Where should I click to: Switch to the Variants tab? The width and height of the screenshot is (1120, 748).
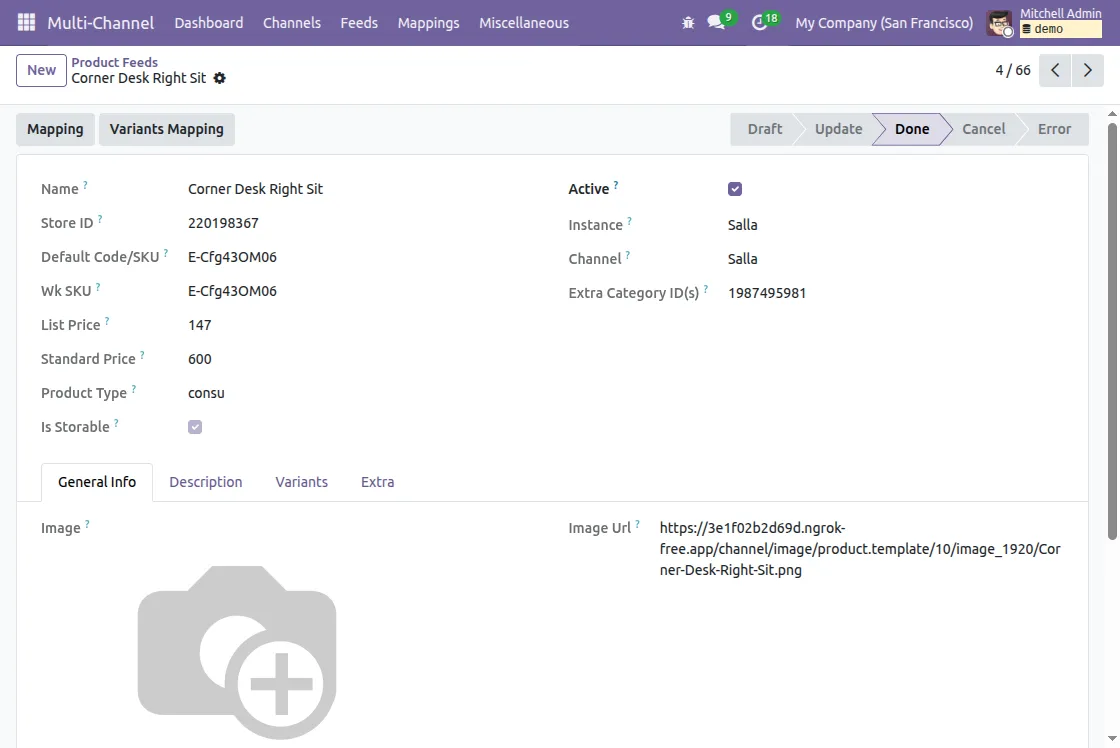(x=301, y=482)
